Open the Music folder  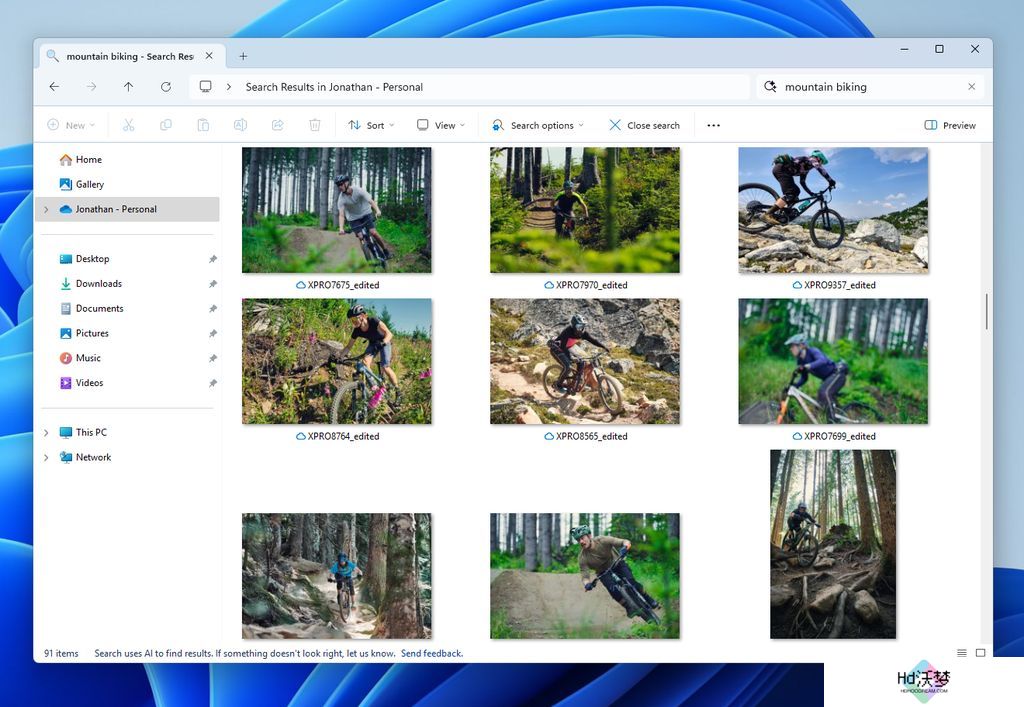[x=88, y=358]
